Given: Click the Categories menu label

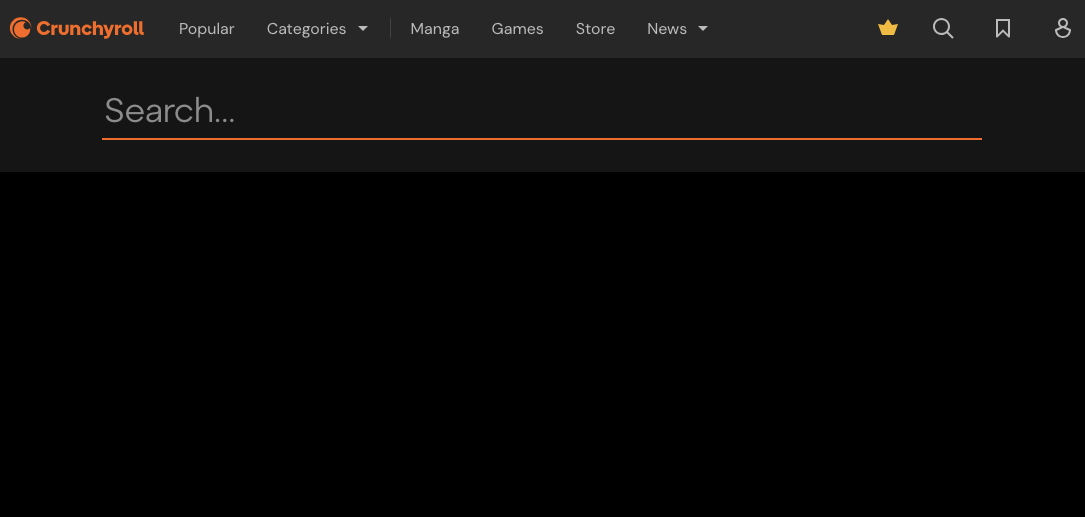Looking at the screenshot, I should pos(306,29).
